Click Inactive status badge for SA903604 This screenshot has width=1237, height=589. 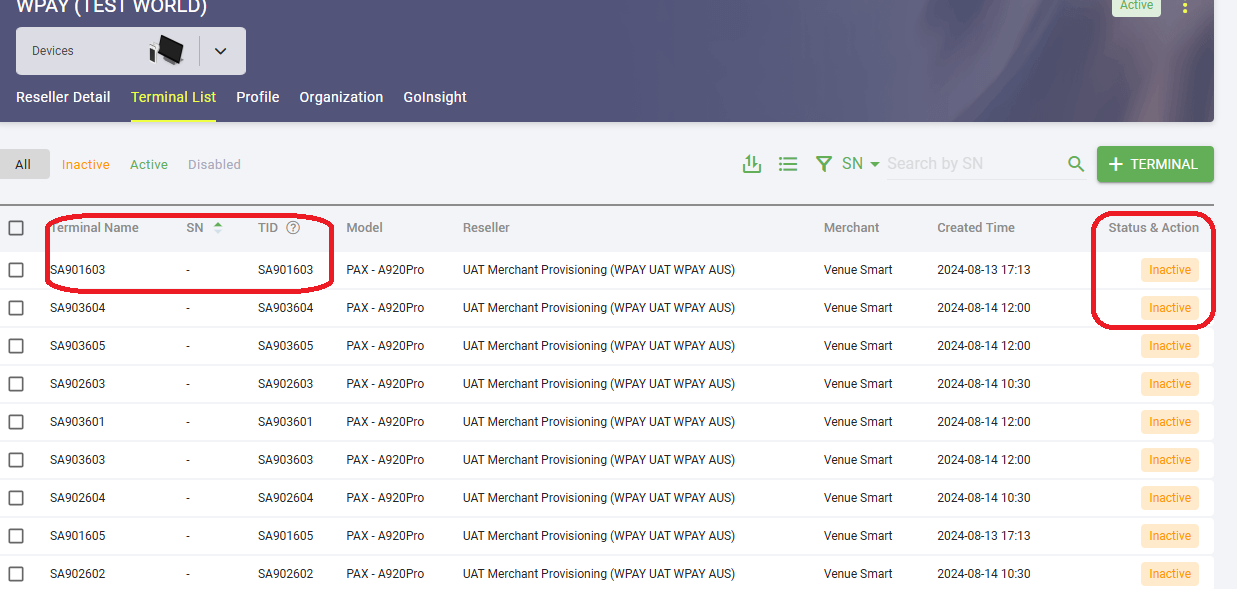click(x=1170, y=308)
